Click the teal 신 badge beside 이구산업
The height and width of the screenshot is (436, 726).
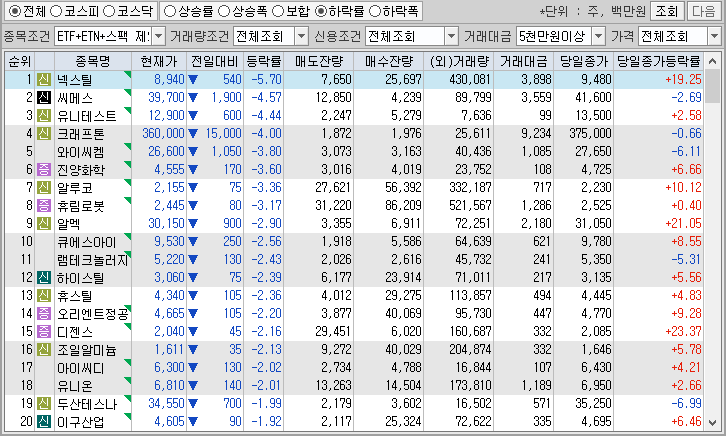click(44, 422)
